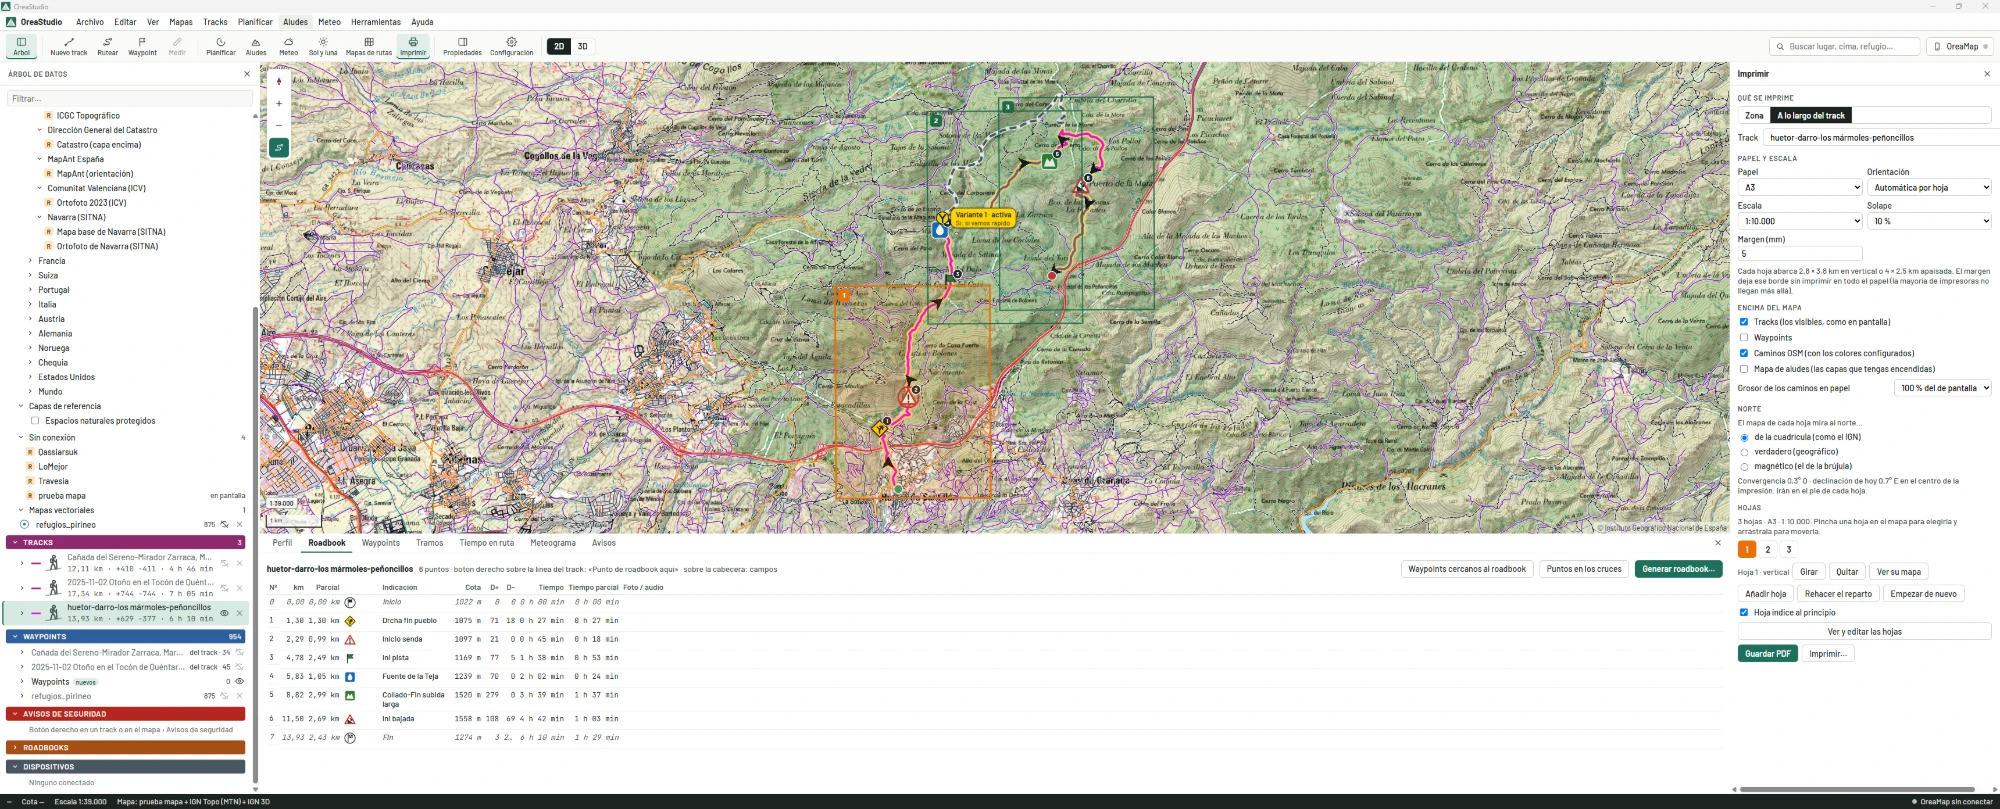Click the Girar sheet button
The height and width of the screenshot is (809, 2000).
1809,572
